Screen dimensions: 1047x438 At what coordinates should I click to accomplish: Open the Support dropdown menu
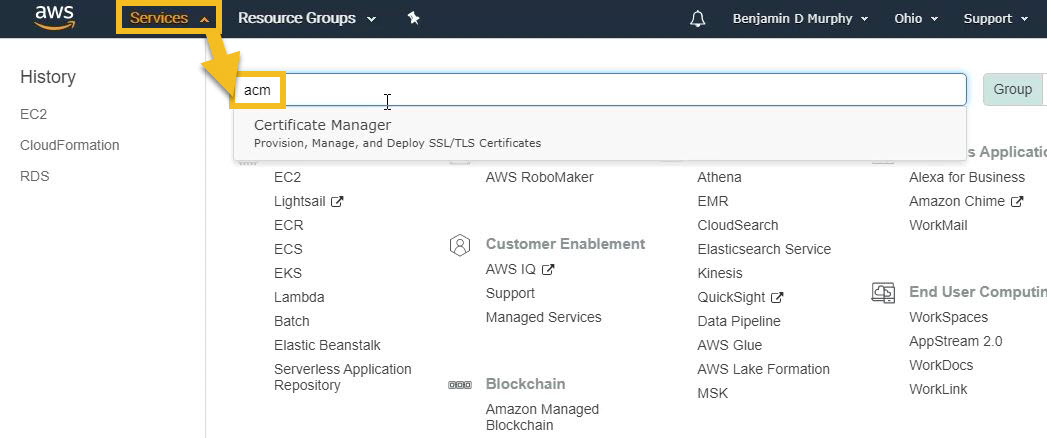(996, 19)
